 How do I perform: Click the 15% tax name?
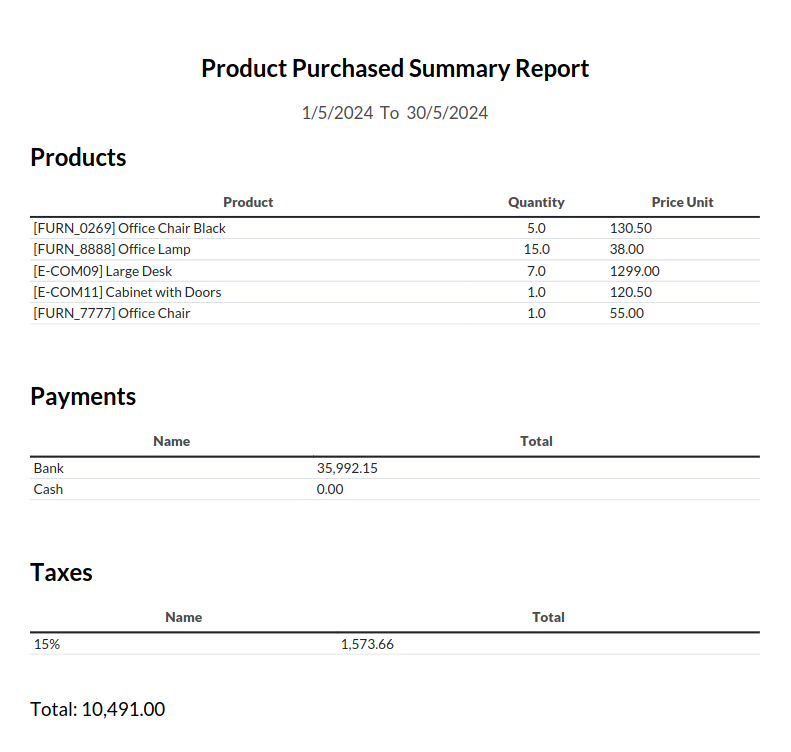[x=47, y=644]
